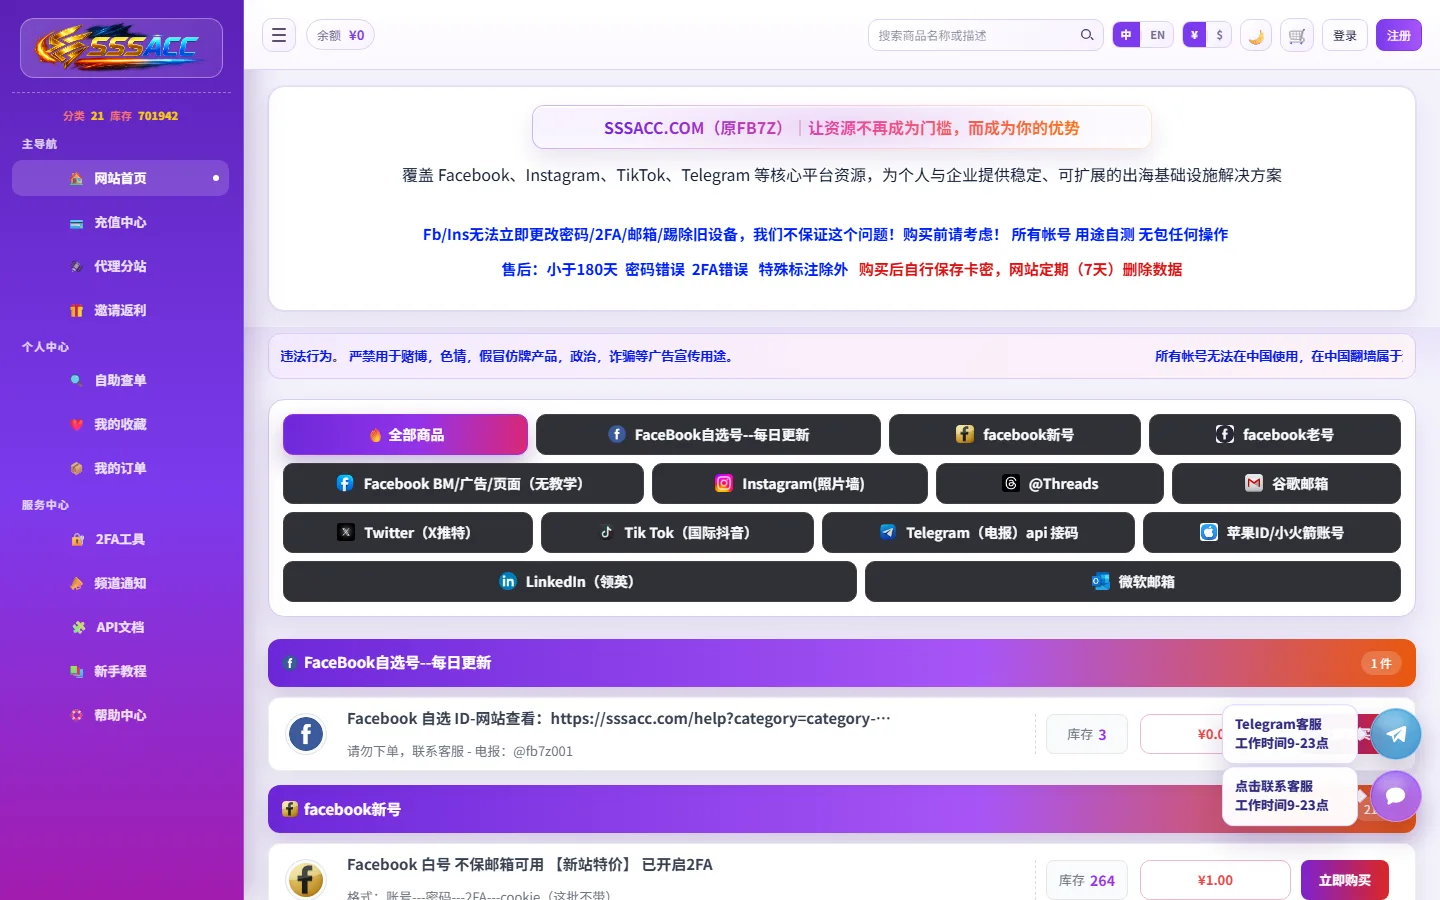1440x900 pixels.
Task: Click the SSSACC logo
Action: 121,48
